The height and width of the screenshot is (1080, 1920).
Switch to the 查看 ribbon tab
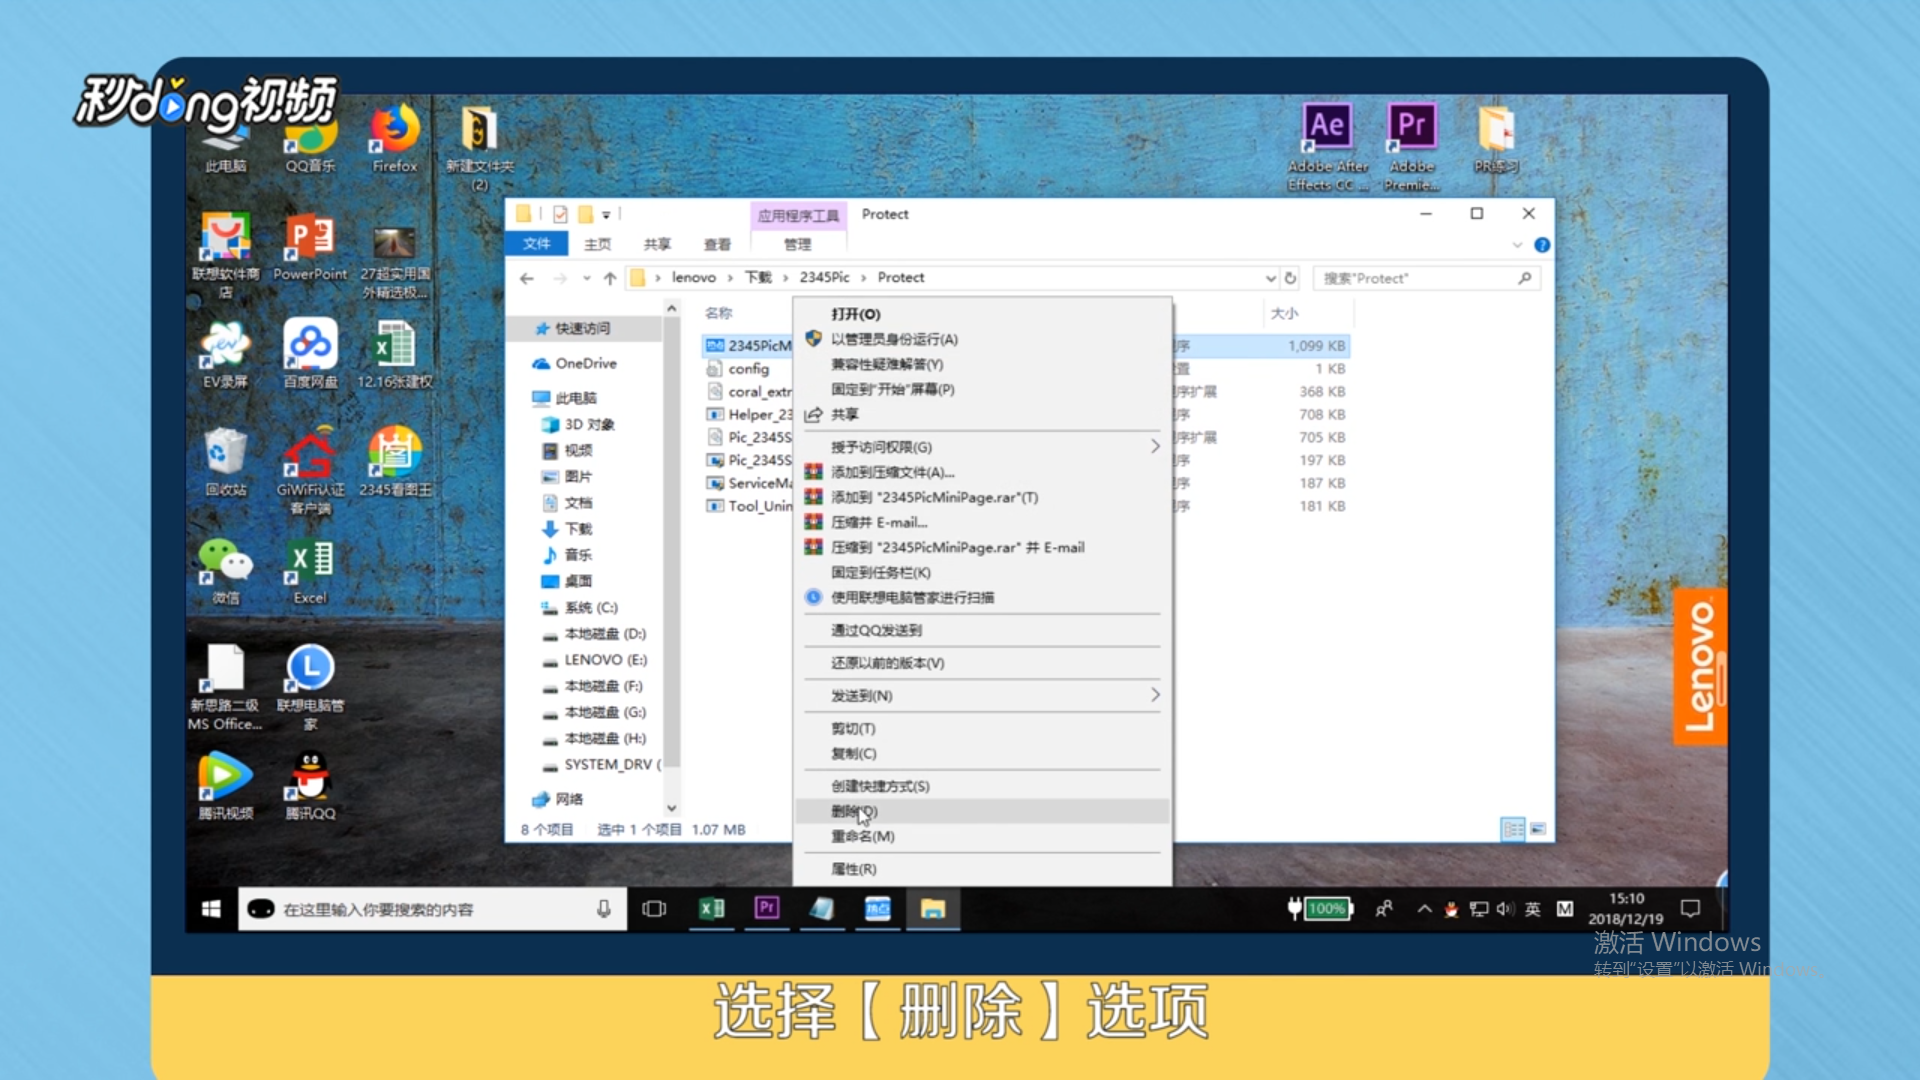(x=716, y=243)
